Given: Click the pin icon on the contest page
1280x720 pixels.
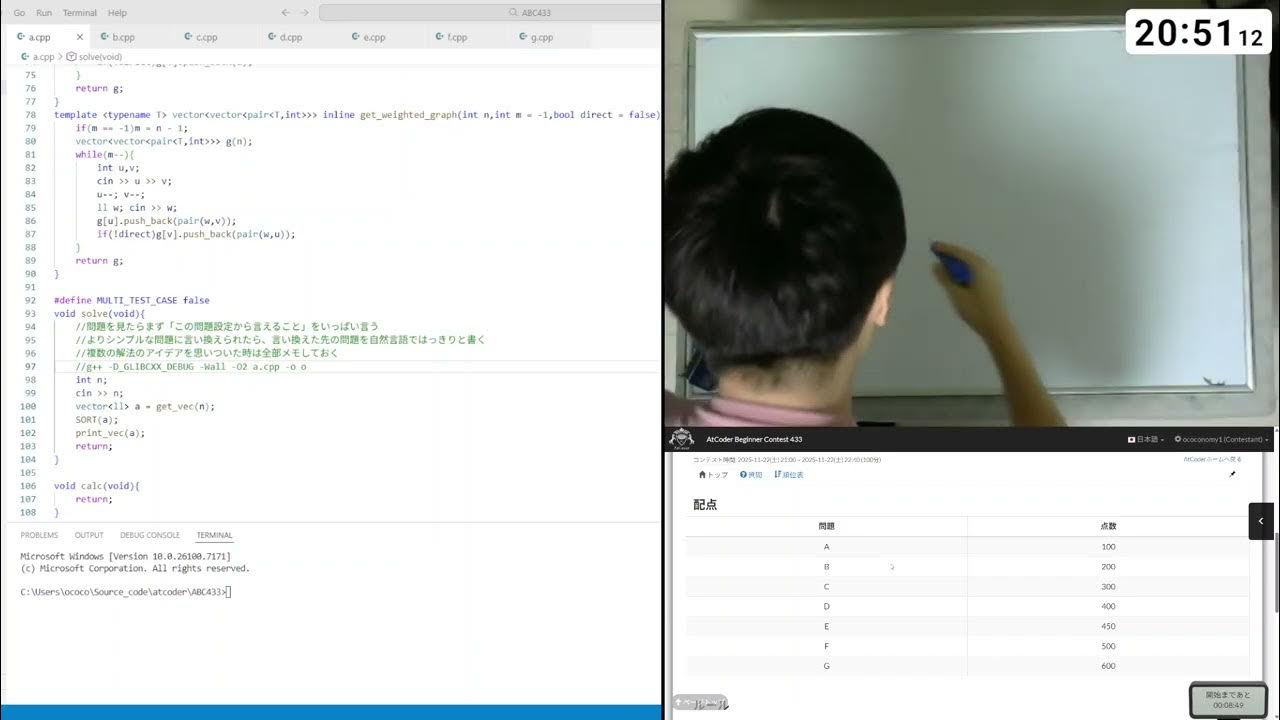Looking at the screenshot, I should pyautogui.click(x=1233, y=474).
